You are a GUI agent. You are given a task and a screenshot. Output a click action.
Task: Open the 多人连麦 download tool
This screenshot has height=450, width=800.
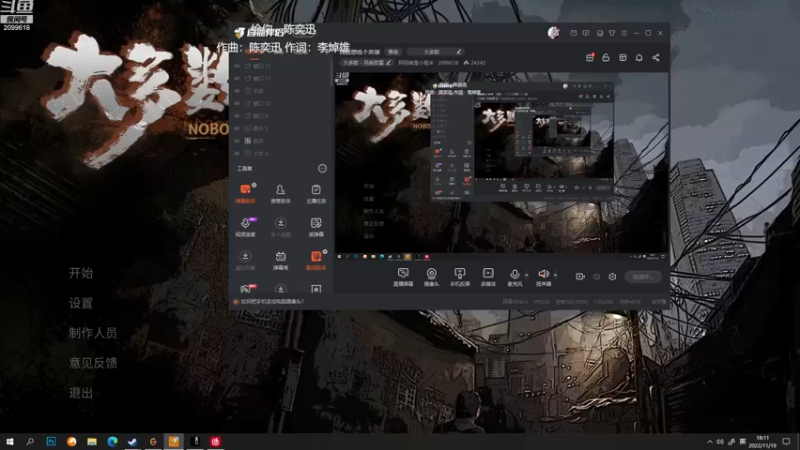click(x=280, y=227)
